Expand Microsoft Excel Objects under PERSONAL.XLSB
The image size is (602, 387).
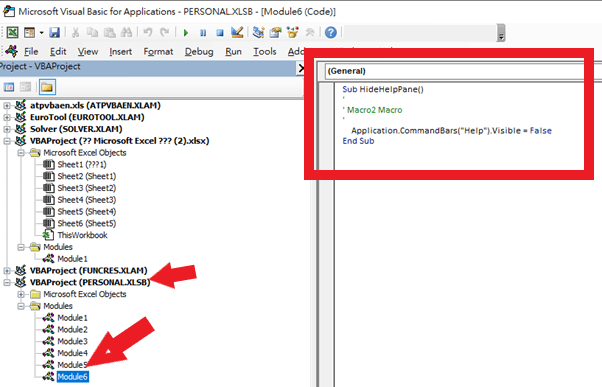[21, 294]
